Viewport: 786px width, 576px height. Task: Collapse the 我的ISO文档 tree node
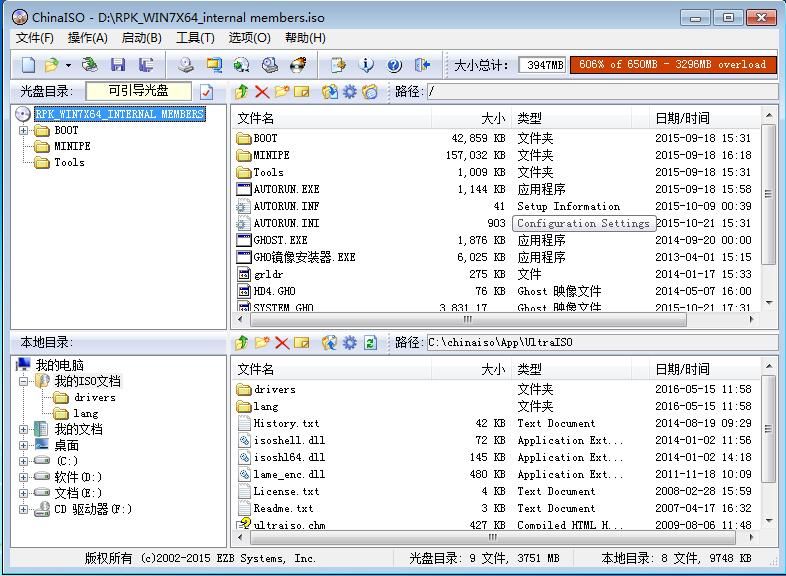pos(23,381)
